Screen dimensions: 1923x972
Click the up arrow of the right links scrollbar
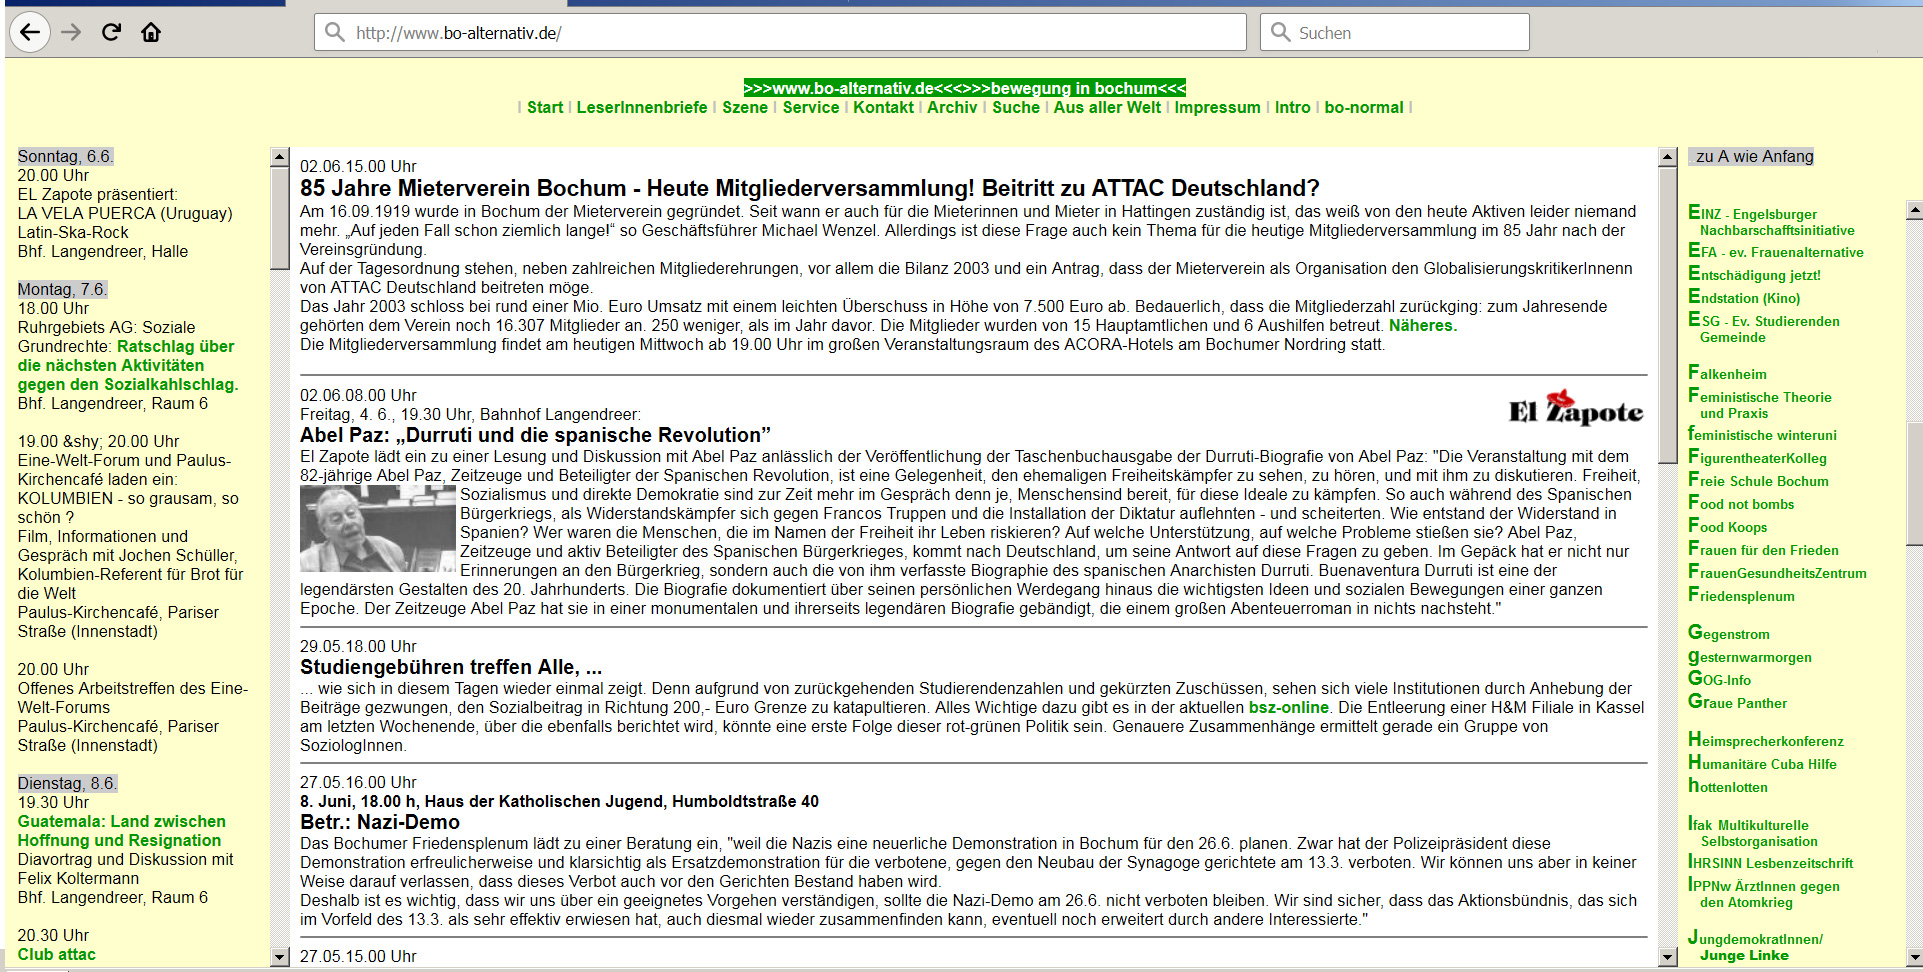click(x=1914, y=211)
